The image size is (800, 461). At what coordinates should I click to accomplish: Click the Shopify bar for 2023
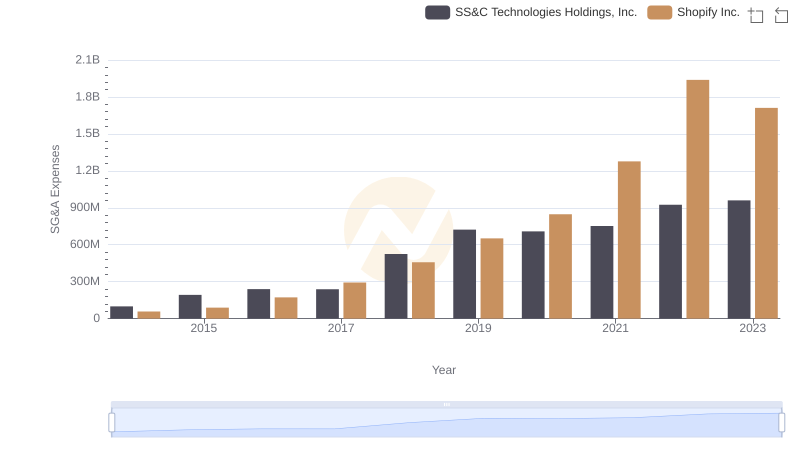pyautogui.click(x=766, y=213)
